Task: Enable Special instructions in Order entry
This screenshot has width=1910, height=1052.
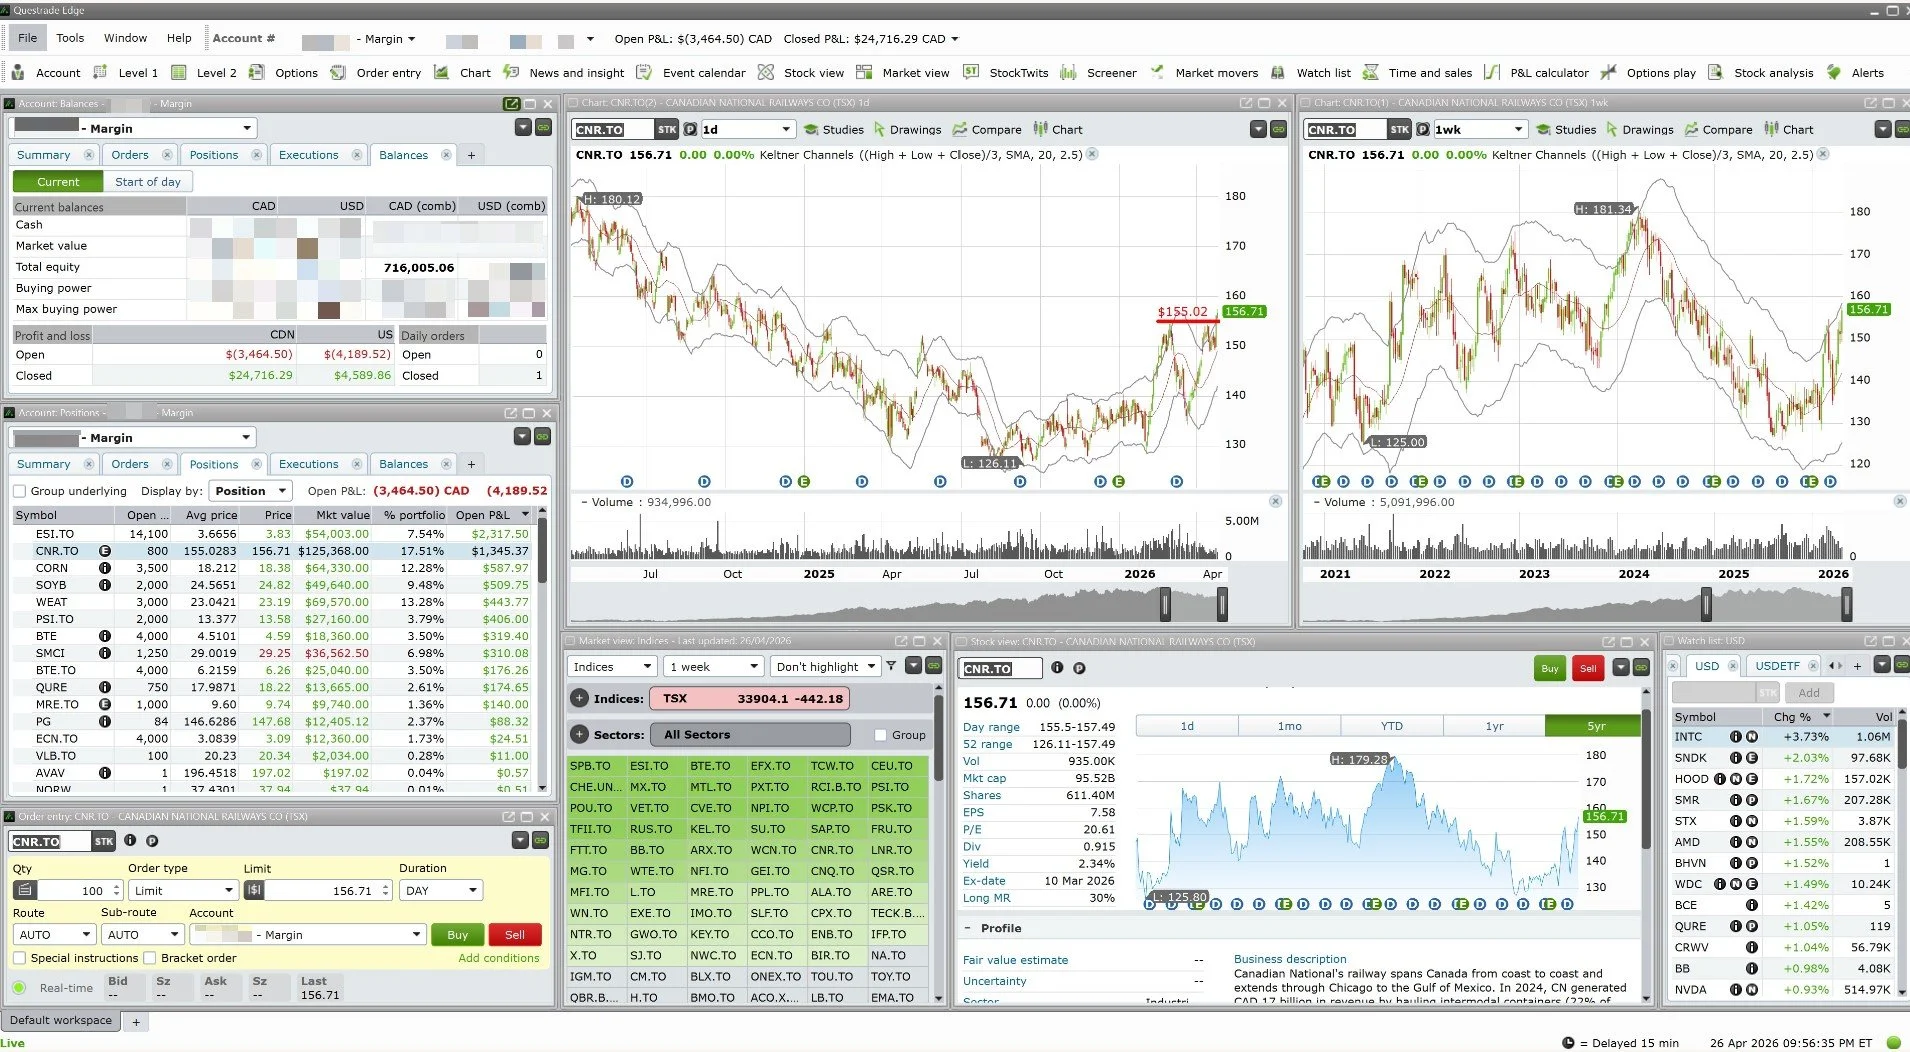Action: (x=19, y=958)
